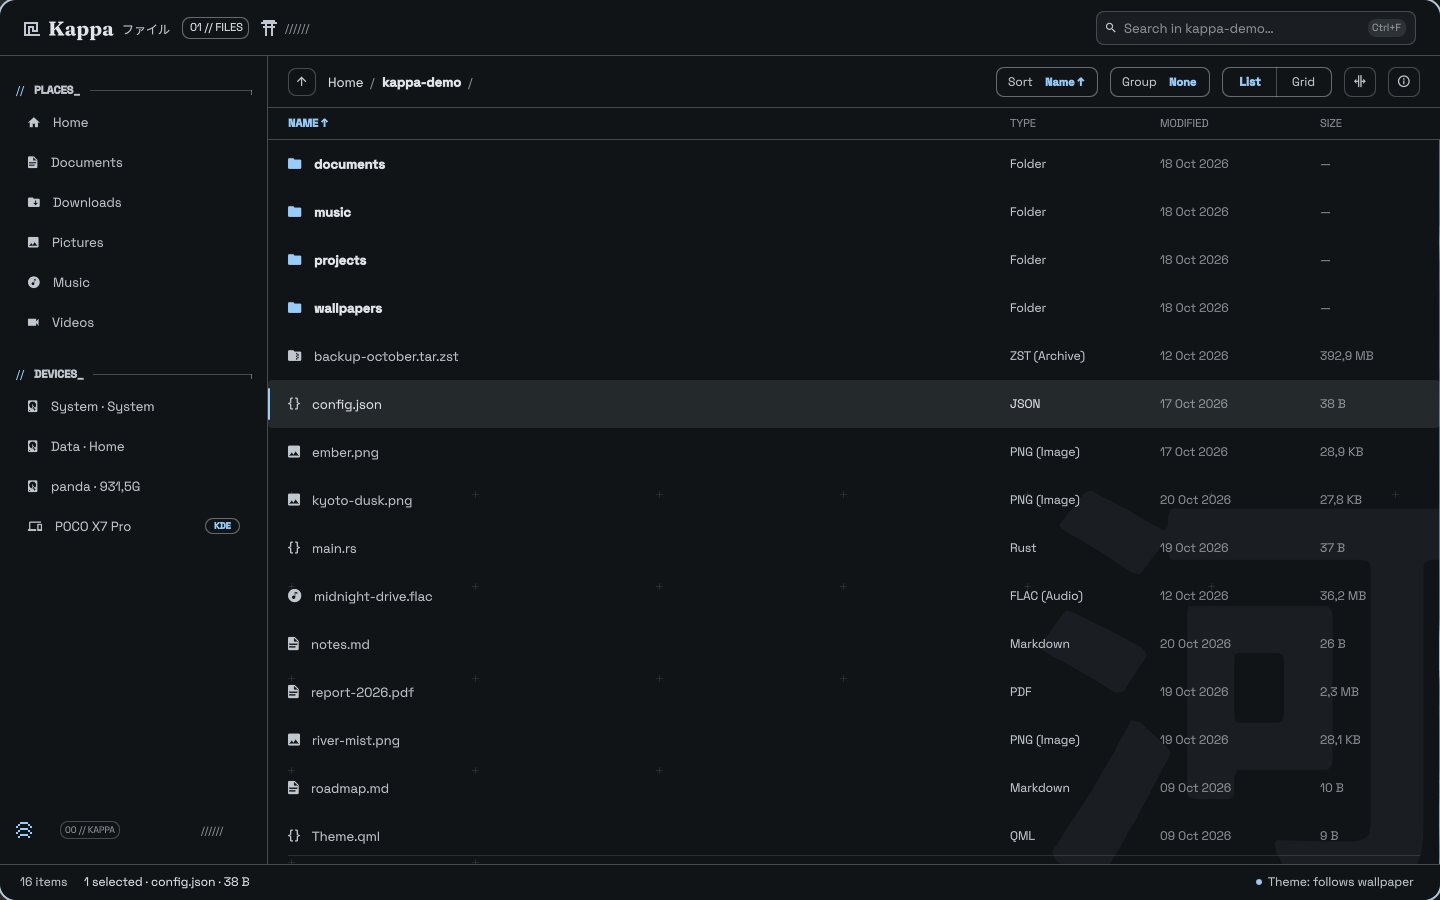This screenshot has height=900, width=1440.
Task: Click the wave icon at sidebar bottom
Action: coord(24,830)
